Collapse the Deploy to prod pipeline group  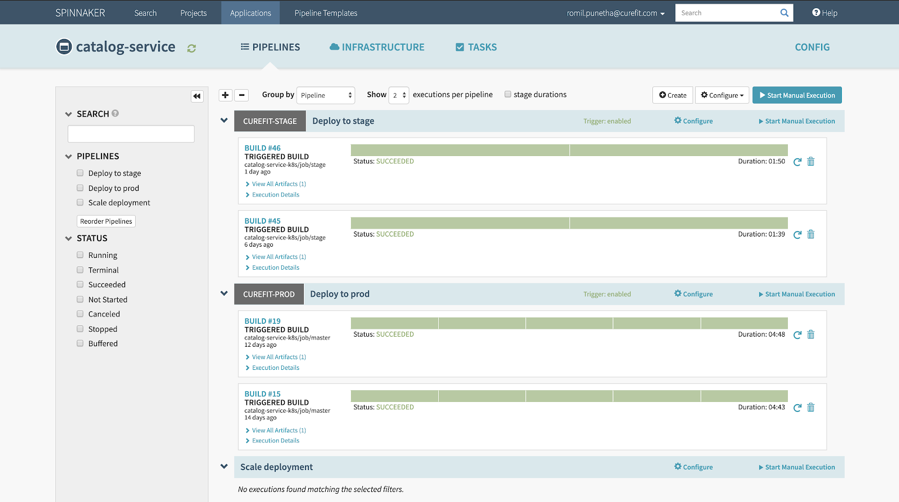(224, 293)
